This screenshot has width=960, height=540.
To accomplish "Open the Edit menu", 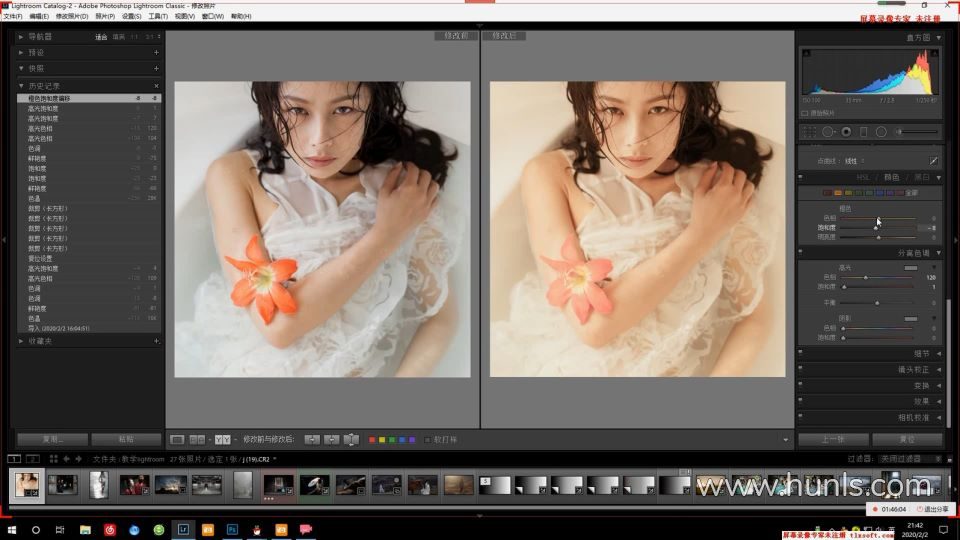I will coord(39,17).
